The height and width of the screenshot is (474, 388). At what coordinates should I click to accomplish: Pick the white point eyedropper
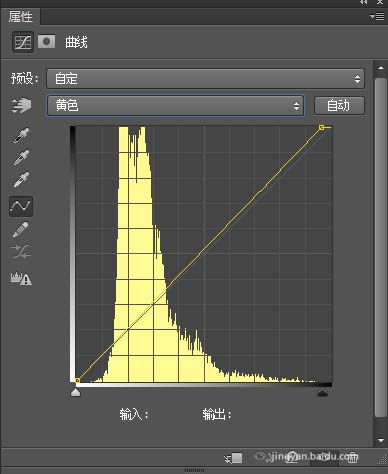(x=21, y=180)
